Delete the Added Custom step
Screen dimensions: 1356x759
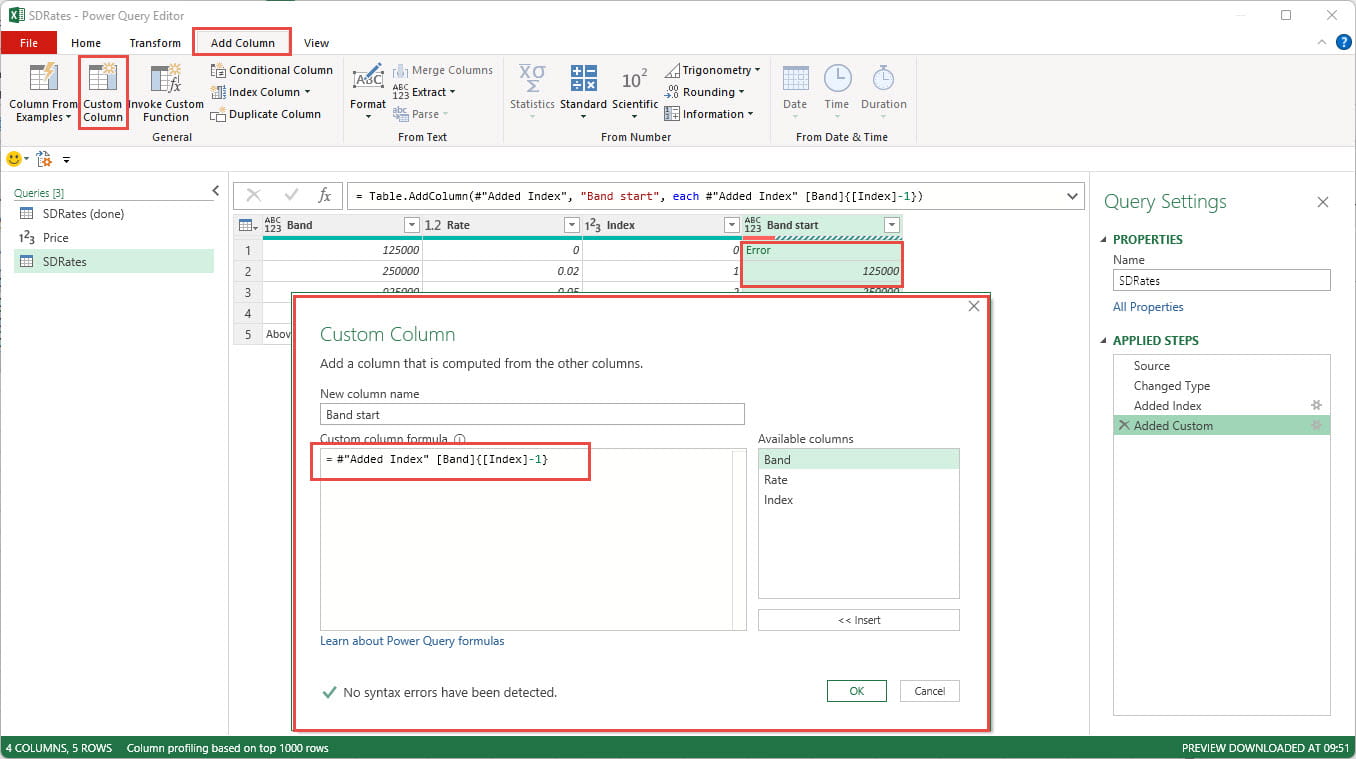tap(1123, 426)
